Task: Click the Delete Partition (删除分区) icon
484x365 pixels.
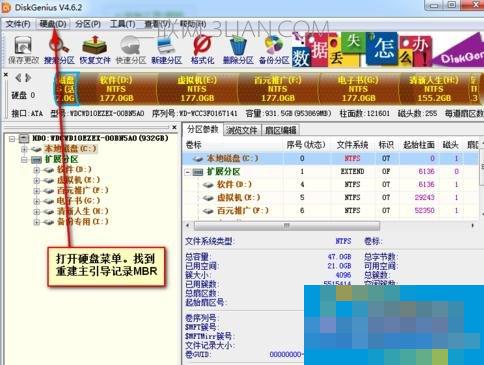Action: click(238, 50)
